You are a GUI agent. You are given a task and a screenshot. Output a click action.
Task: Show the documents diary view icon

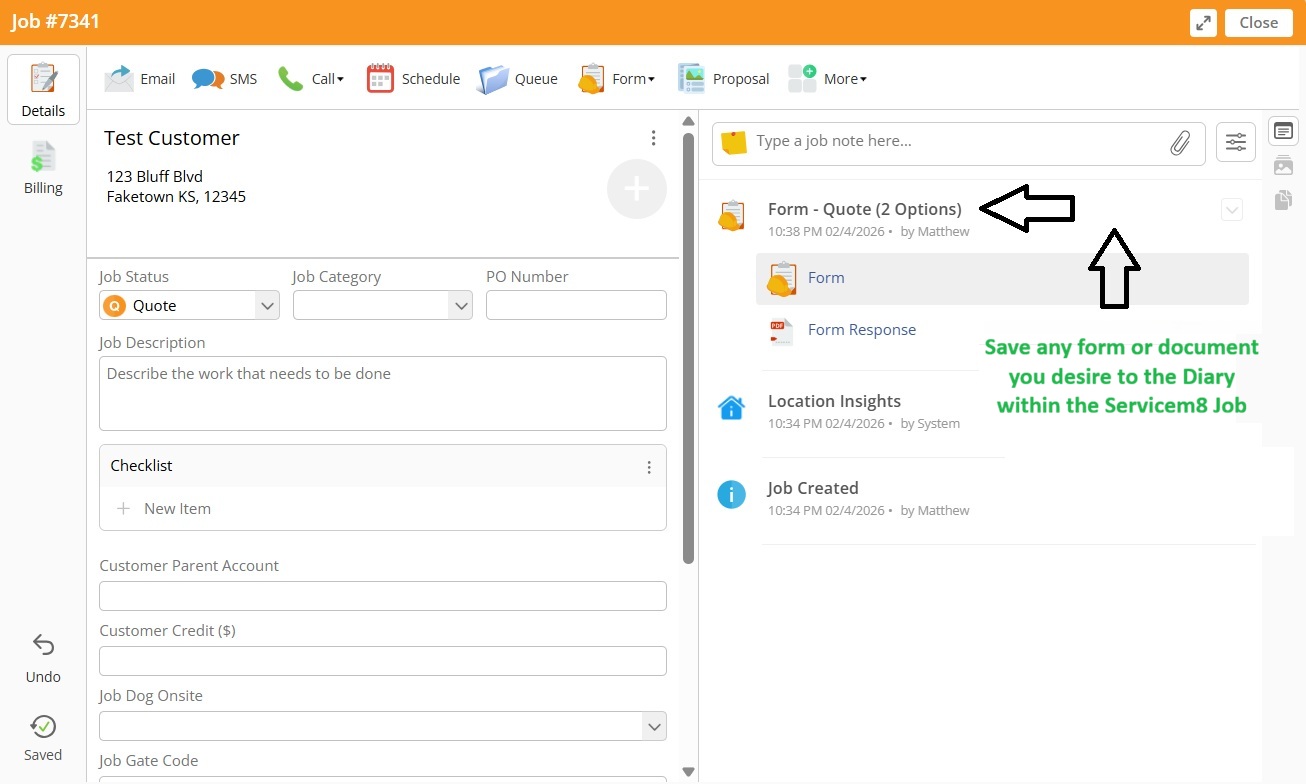pyautogui.click(x=1283, y=201)
